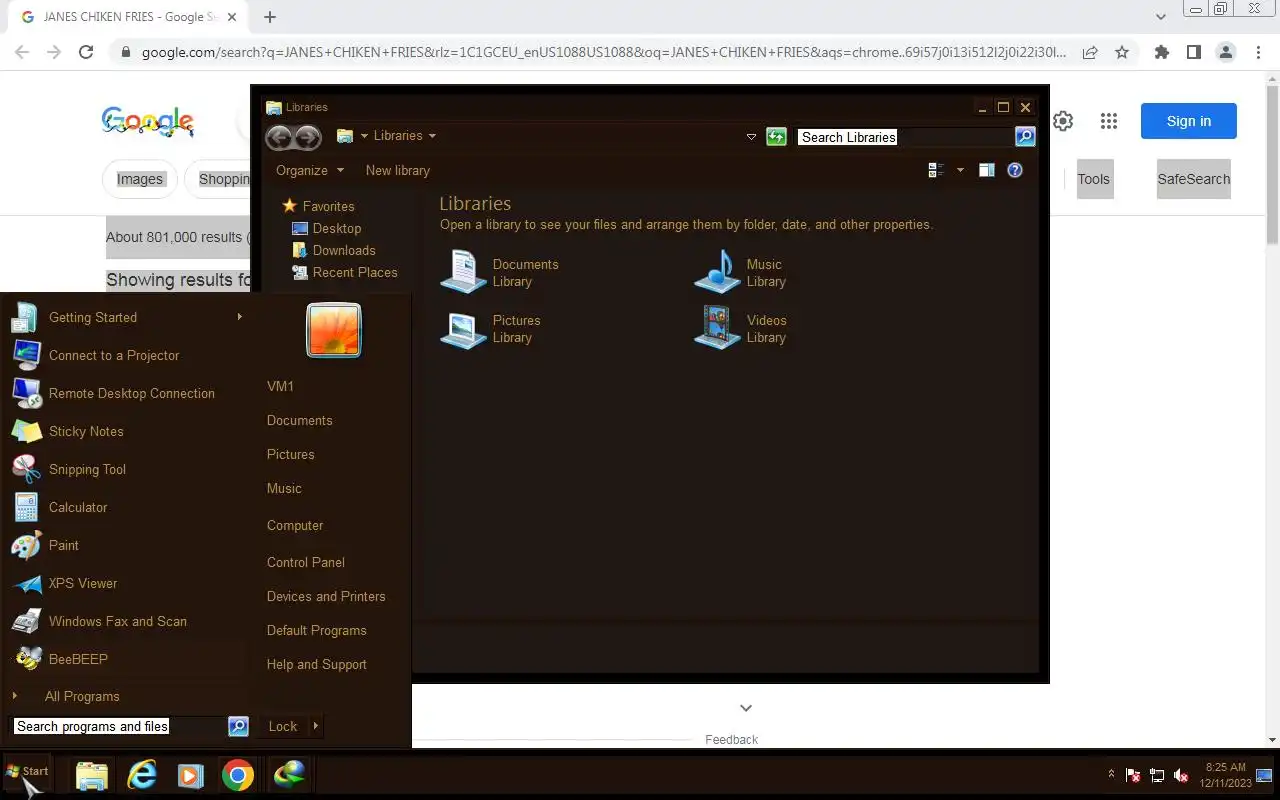Click New library button
The height and width of the screenshot is (800, 1280).
pos(398,170)
